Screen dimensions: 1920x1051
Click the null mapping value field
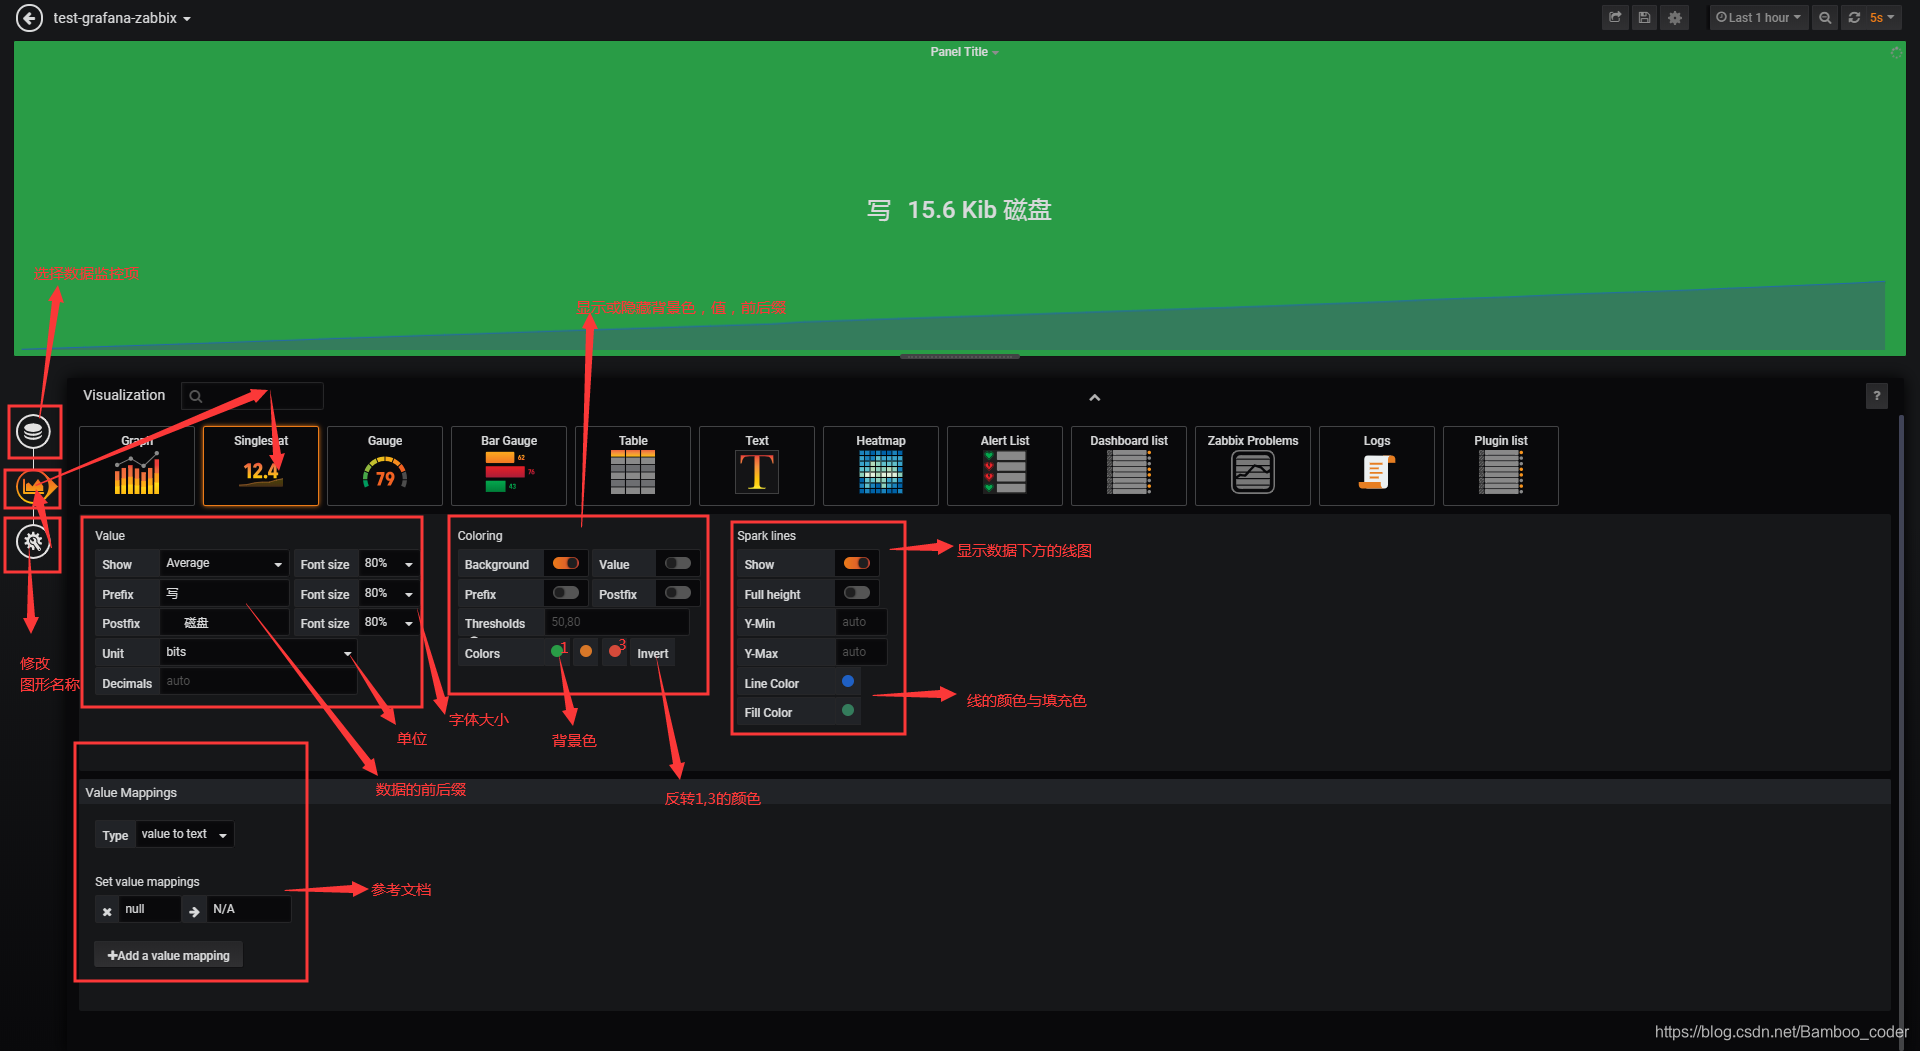click(150, 910)
